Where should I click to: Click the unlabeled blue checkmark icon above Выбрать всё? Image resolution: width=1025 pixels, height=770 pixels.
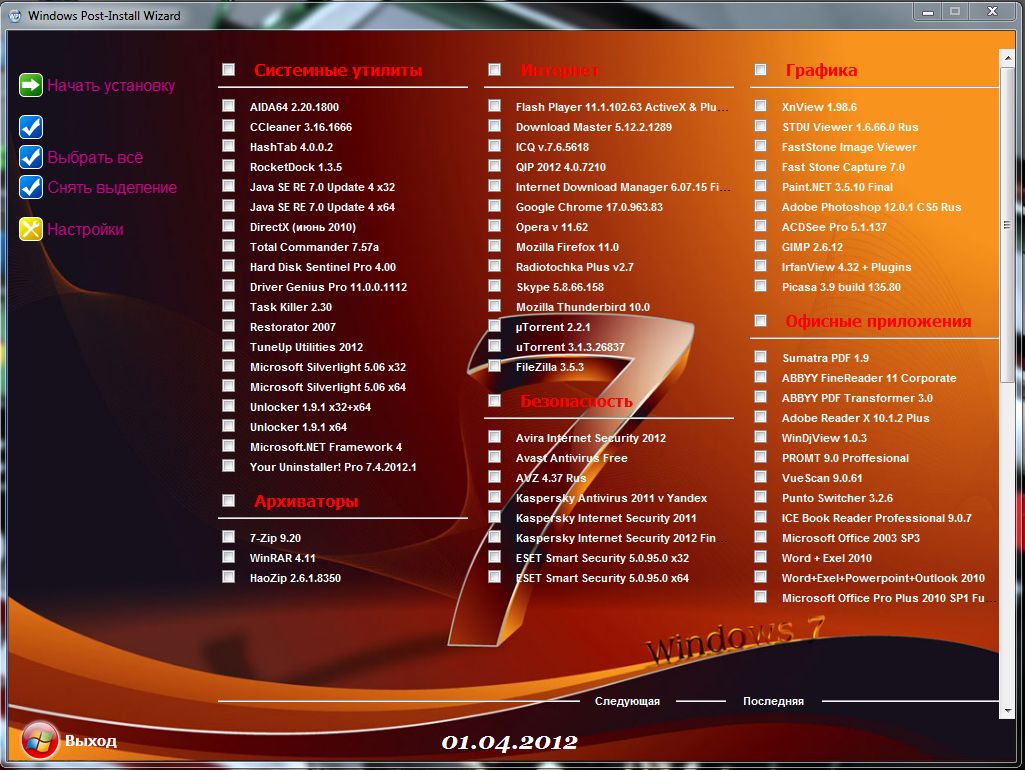[31, 127]
